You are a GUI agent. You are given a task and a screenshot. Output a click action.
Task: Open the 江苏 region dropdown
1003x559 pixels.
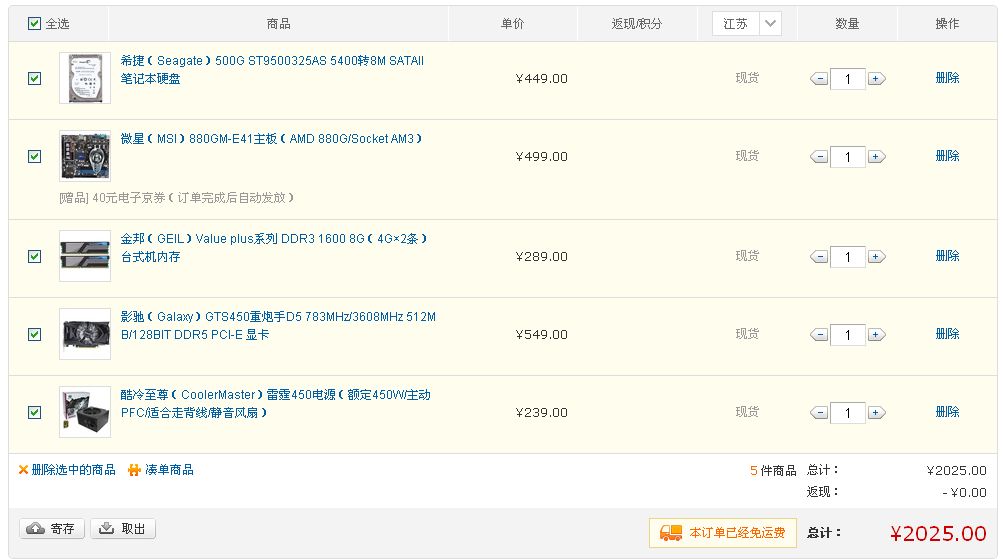click(x=747, y=23)
